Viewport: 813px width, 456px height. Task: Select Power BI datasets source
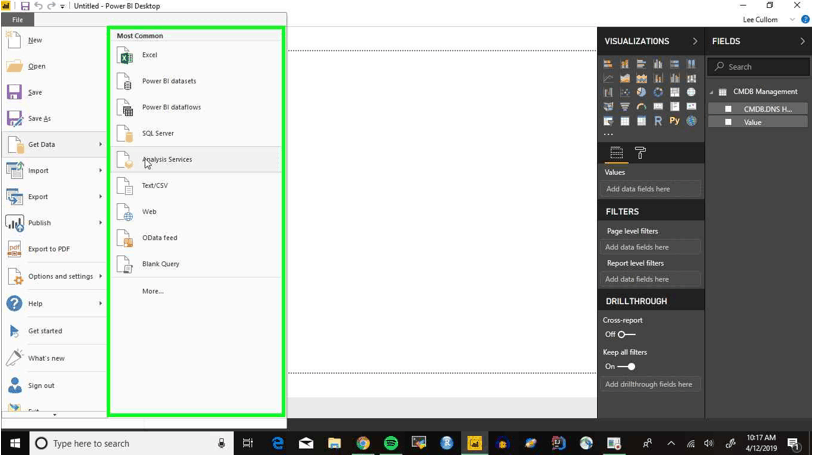point(196,81)
